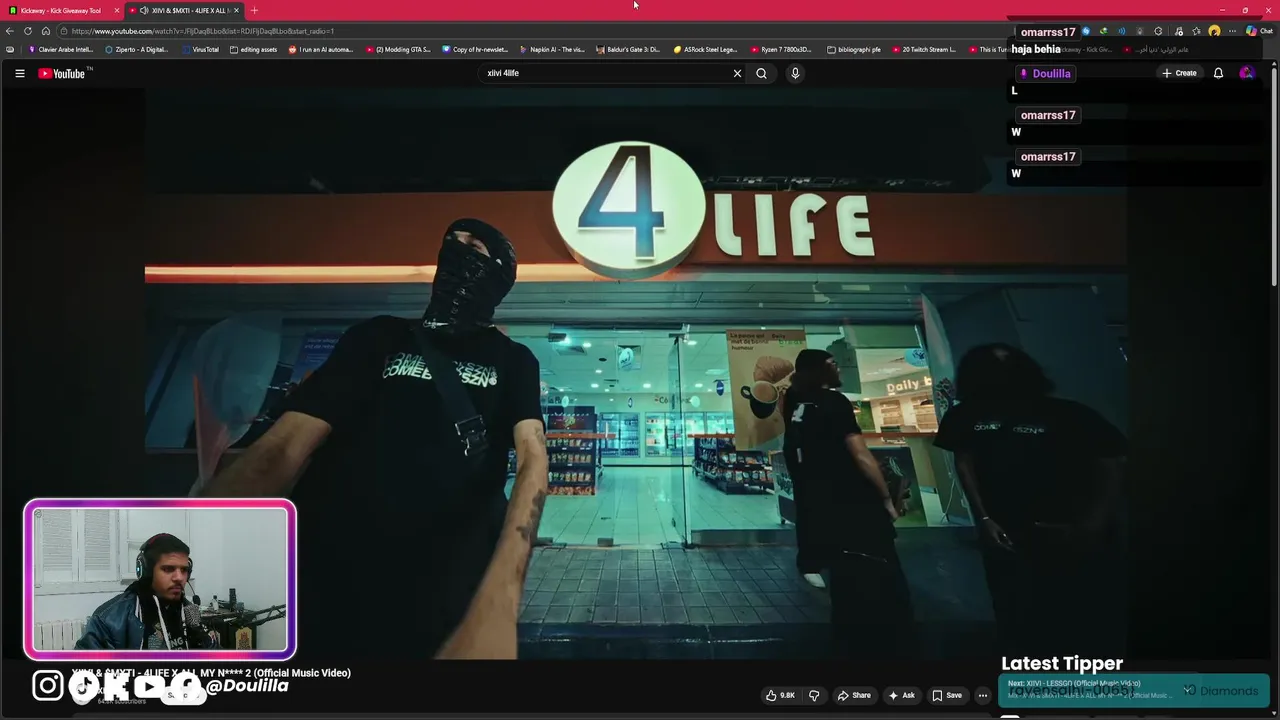This screenshot has width=1280, height=720.
Task: Open the browser profile avatar
Action: 1214,31
